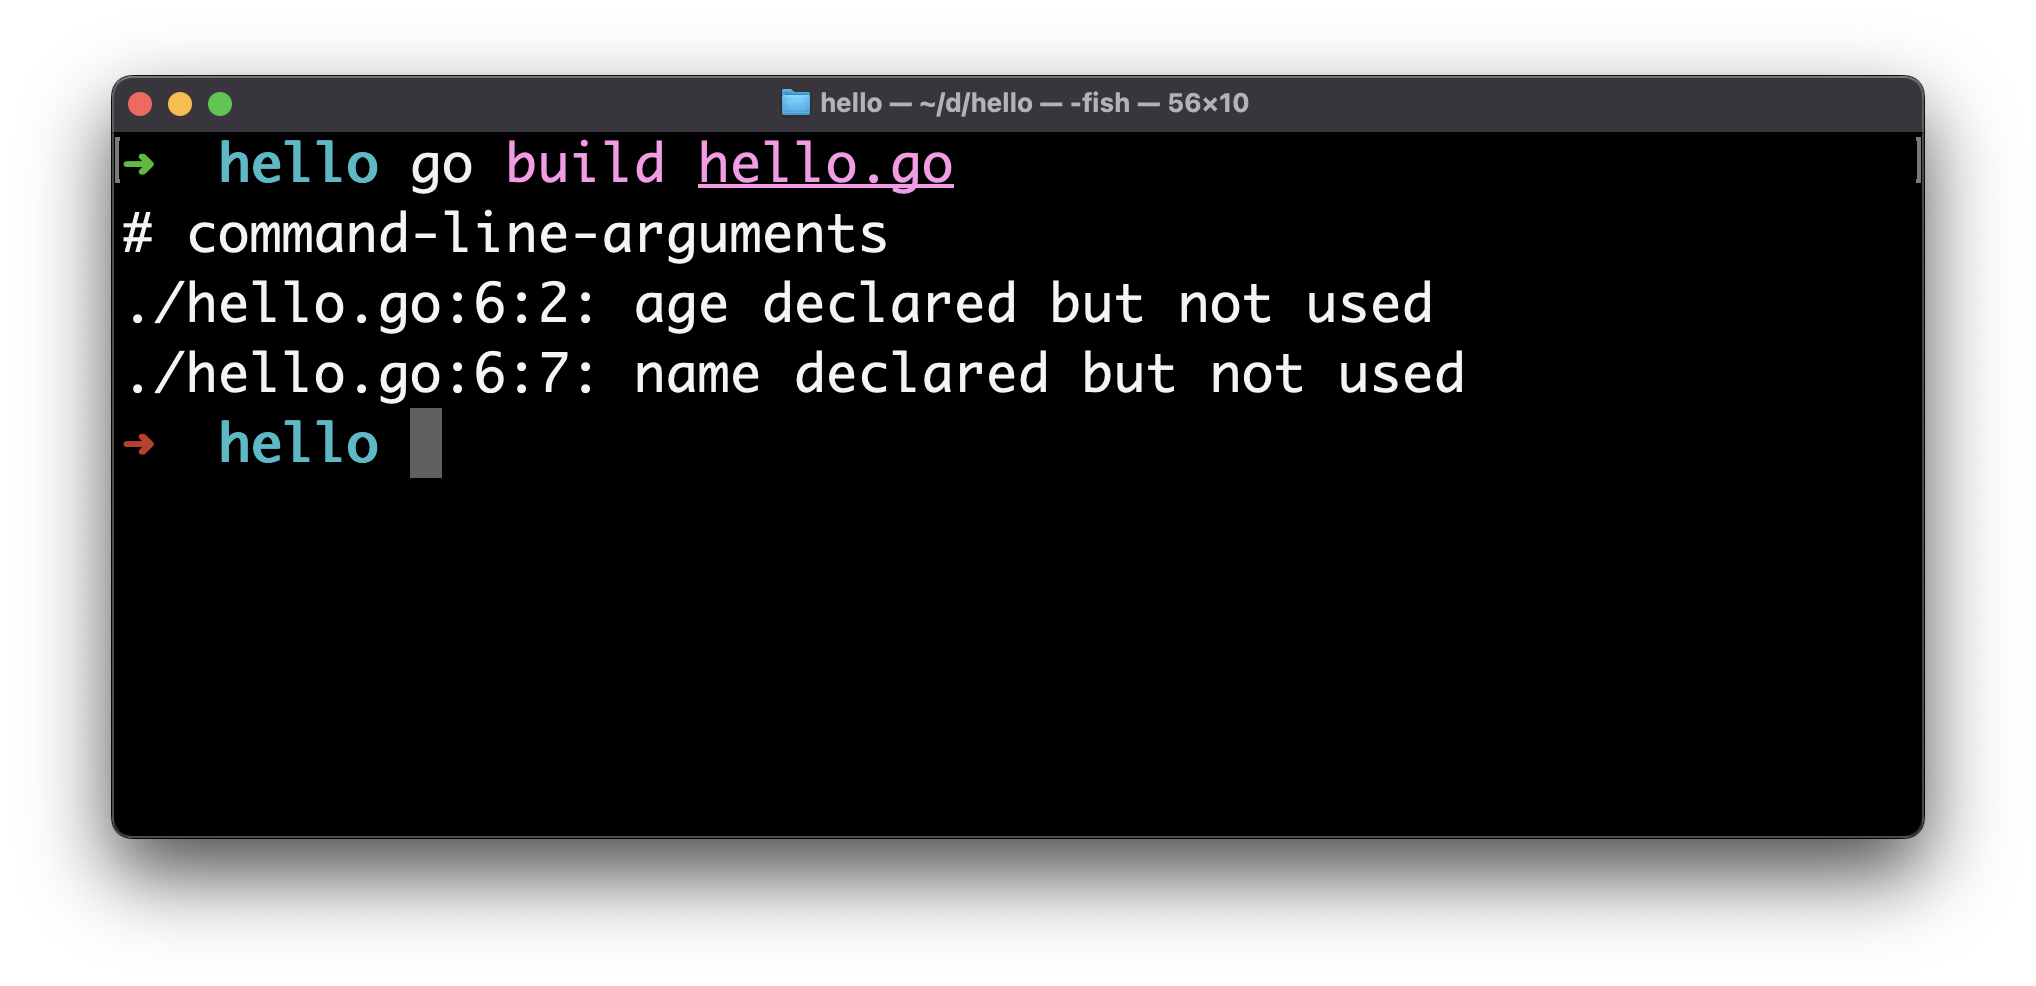
Task: Click the folder icon in the title bar
Action: click(x=795, y=103)
